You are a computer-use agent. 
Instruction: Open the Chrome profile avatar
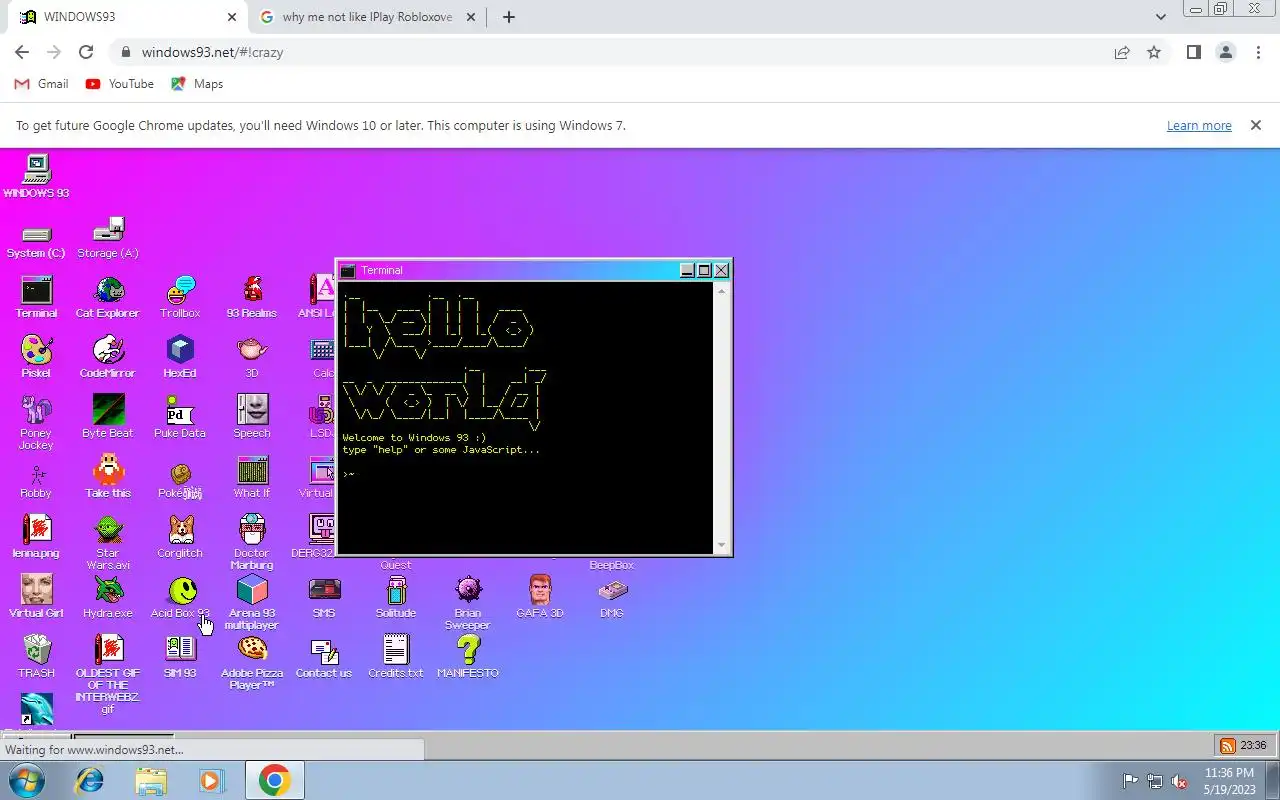(1226, 52)
